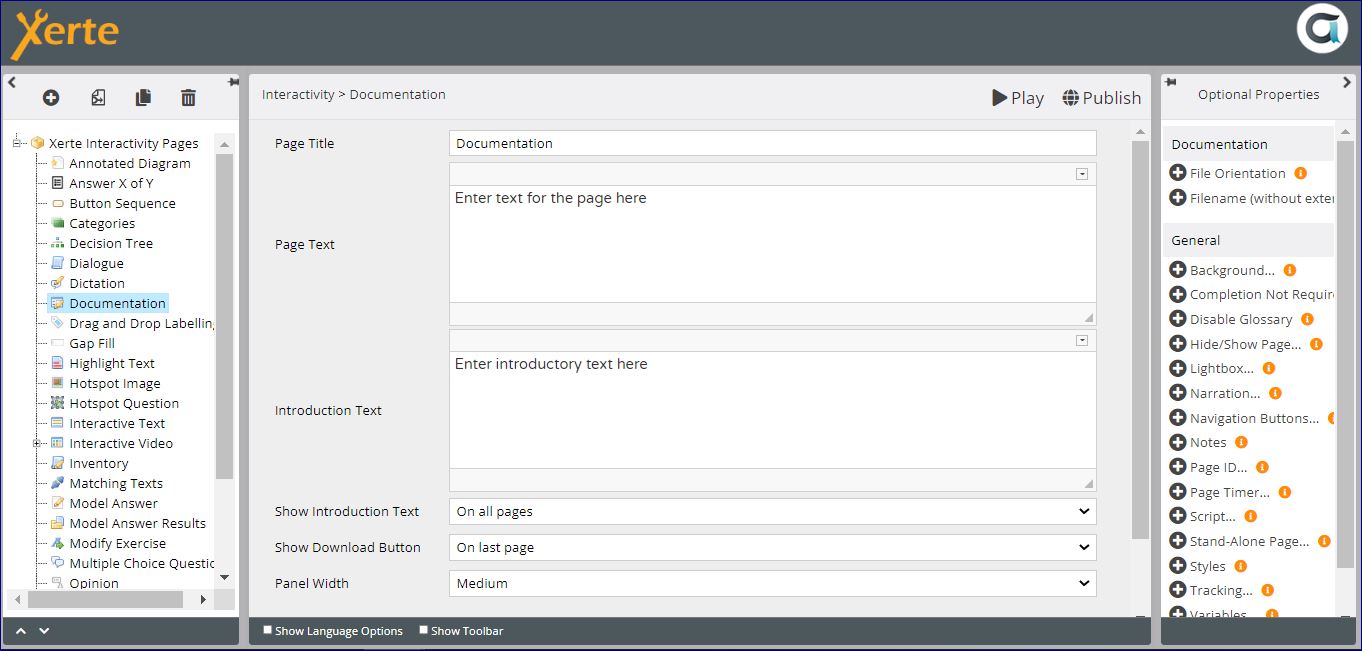1362x651 pixels.
Task: Click the Publish button
Action: (x=1101, y=97)
